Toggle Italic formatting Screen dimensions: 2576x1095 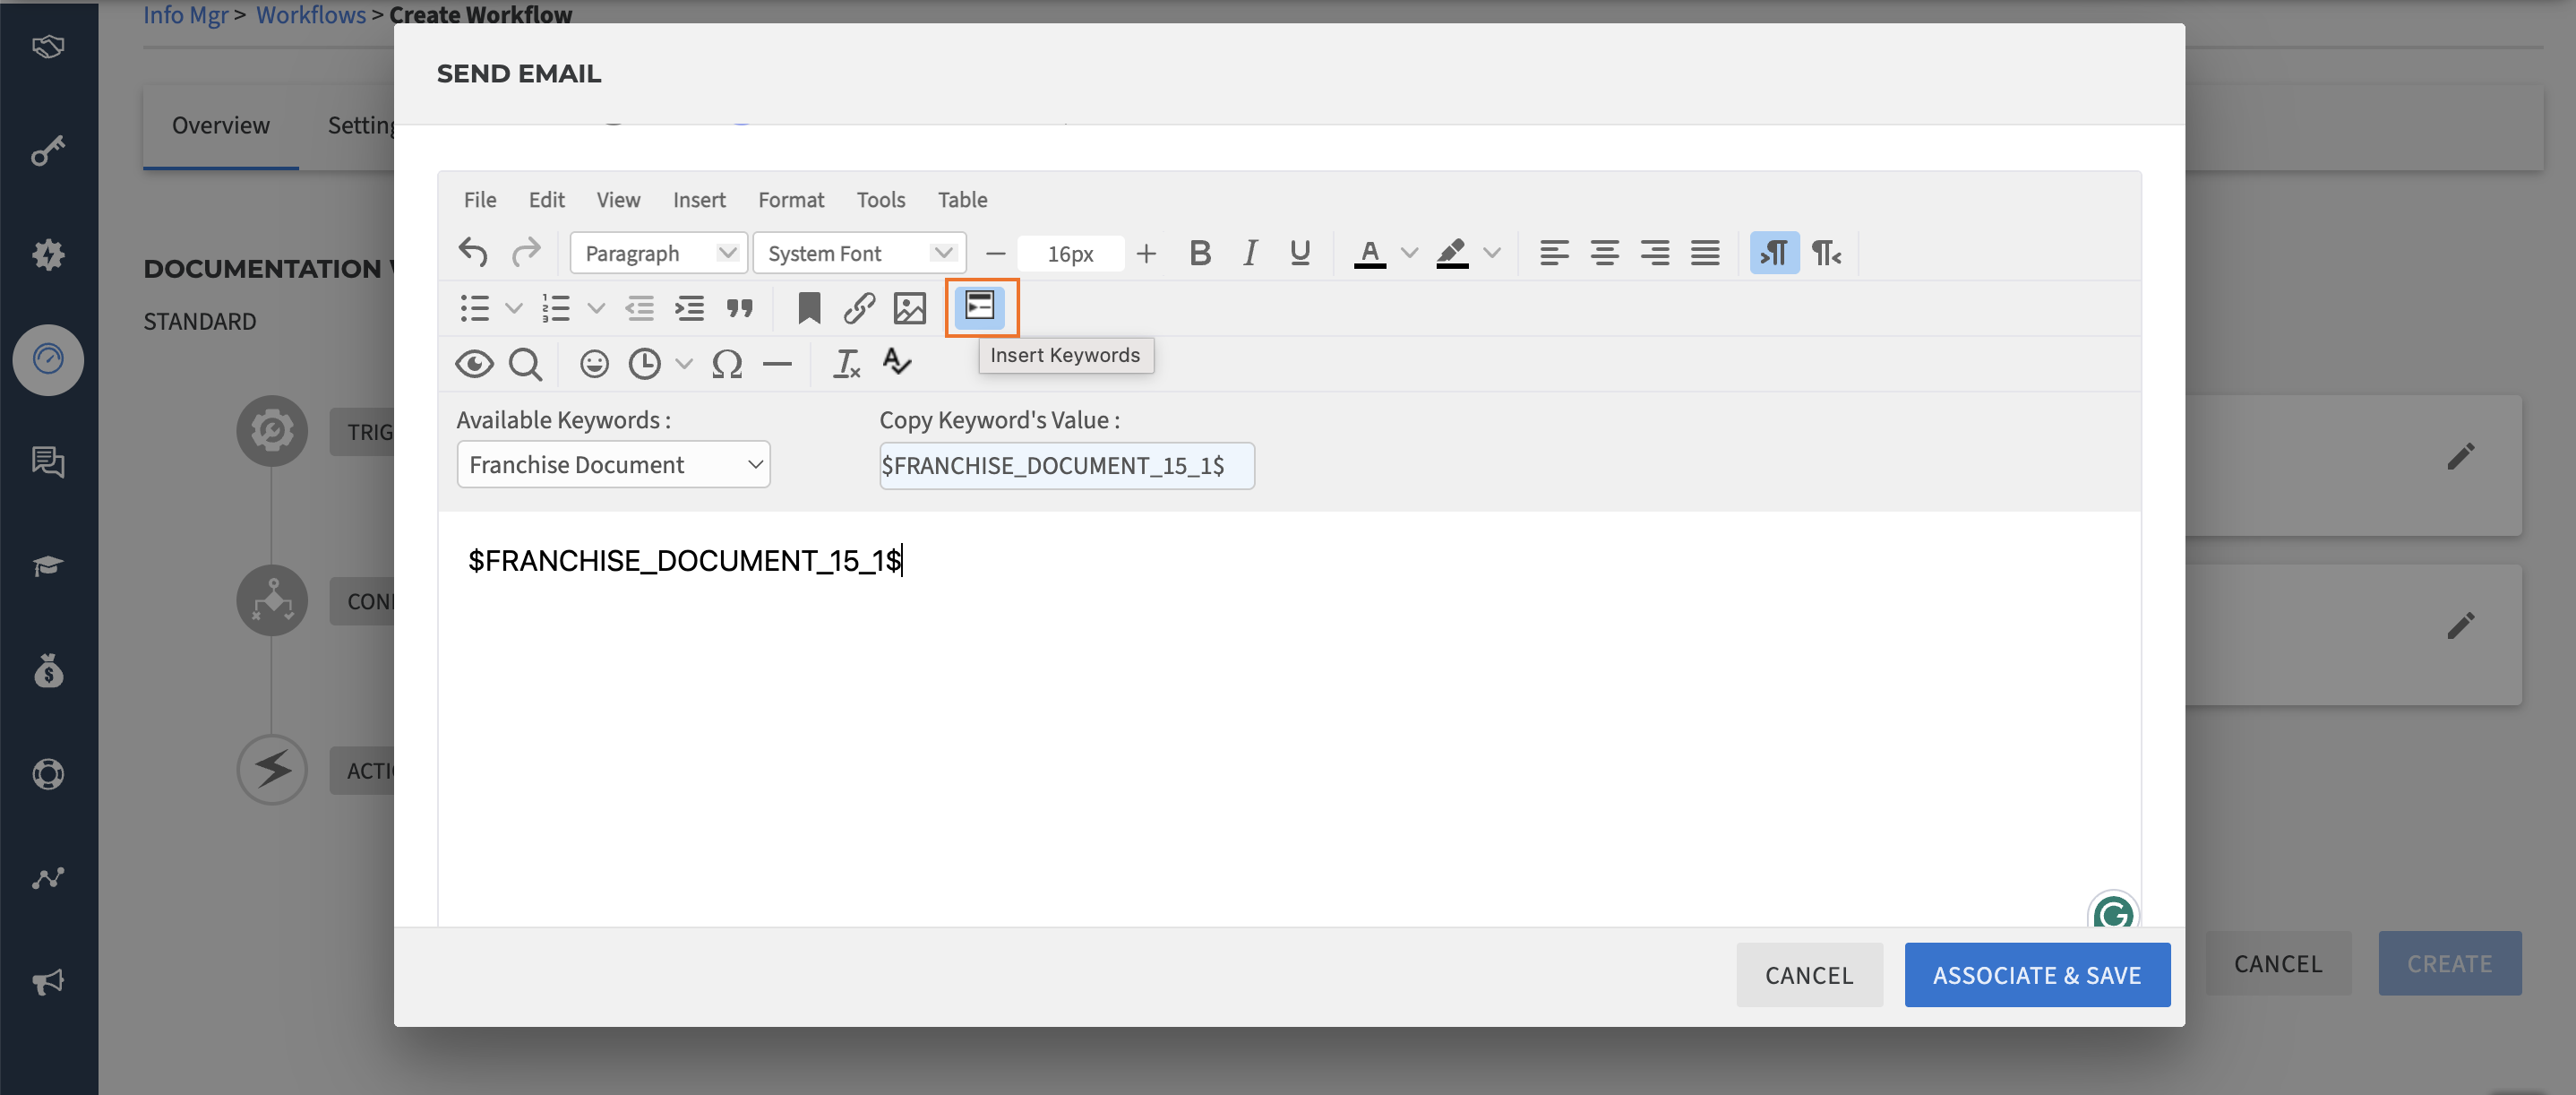click(1250, 253)
